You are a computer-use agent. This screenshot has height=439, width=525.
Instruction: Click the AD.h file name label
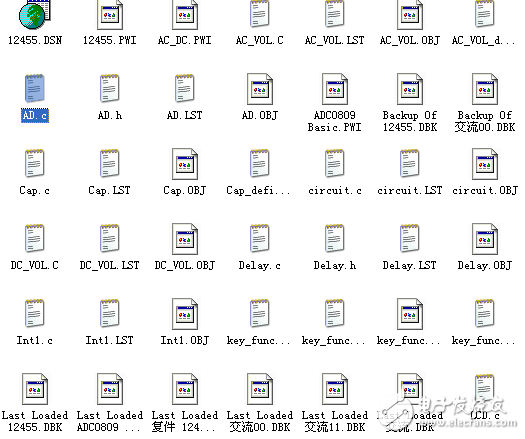pyautogui.click(x=110, y=116)
